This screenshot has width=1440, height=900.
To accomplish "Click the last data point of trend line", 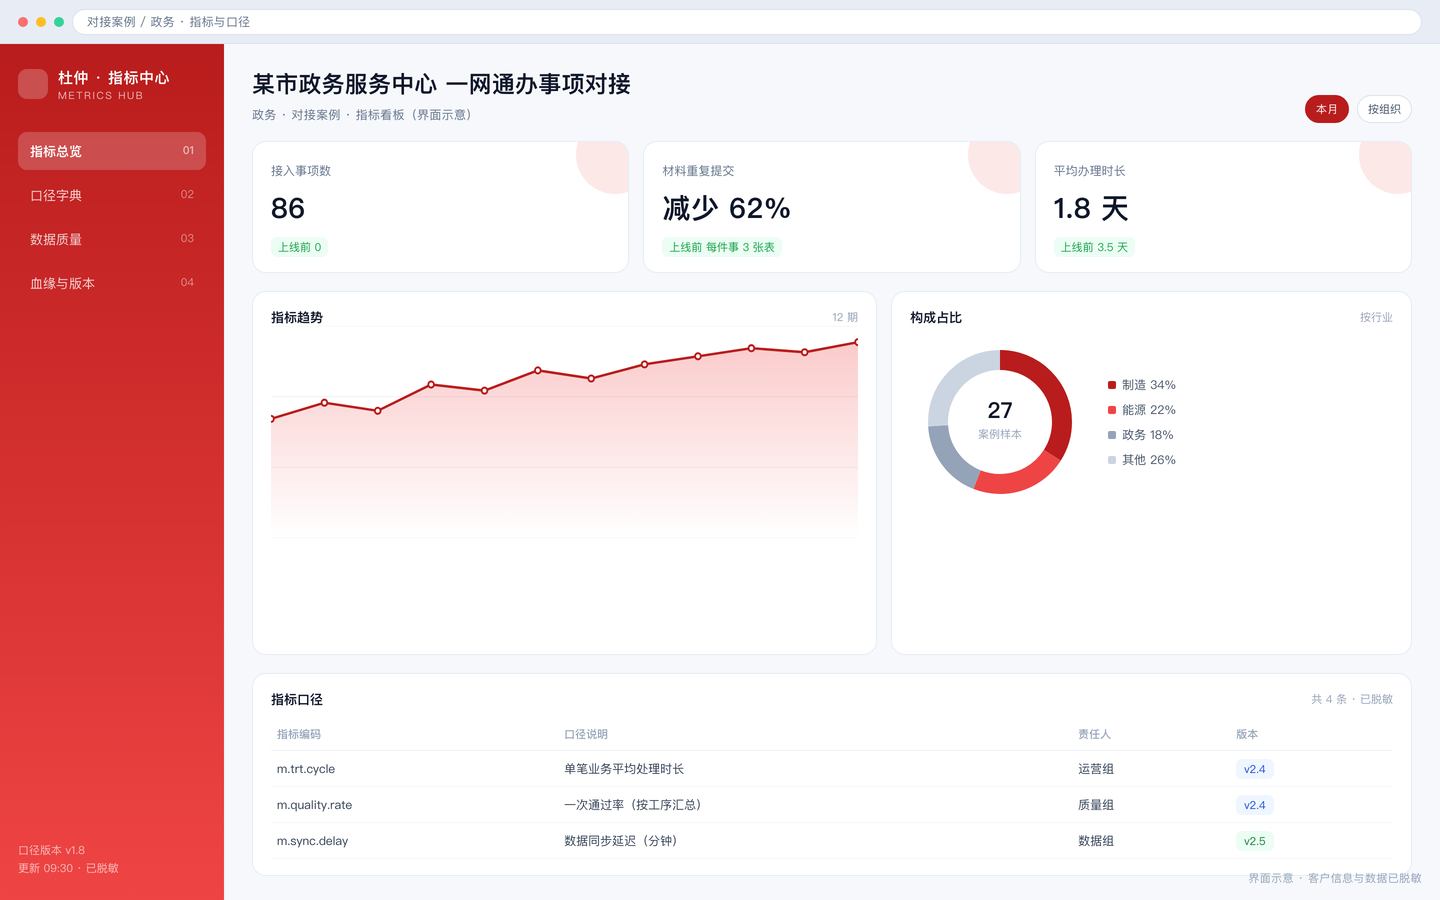I will point(857,342).
